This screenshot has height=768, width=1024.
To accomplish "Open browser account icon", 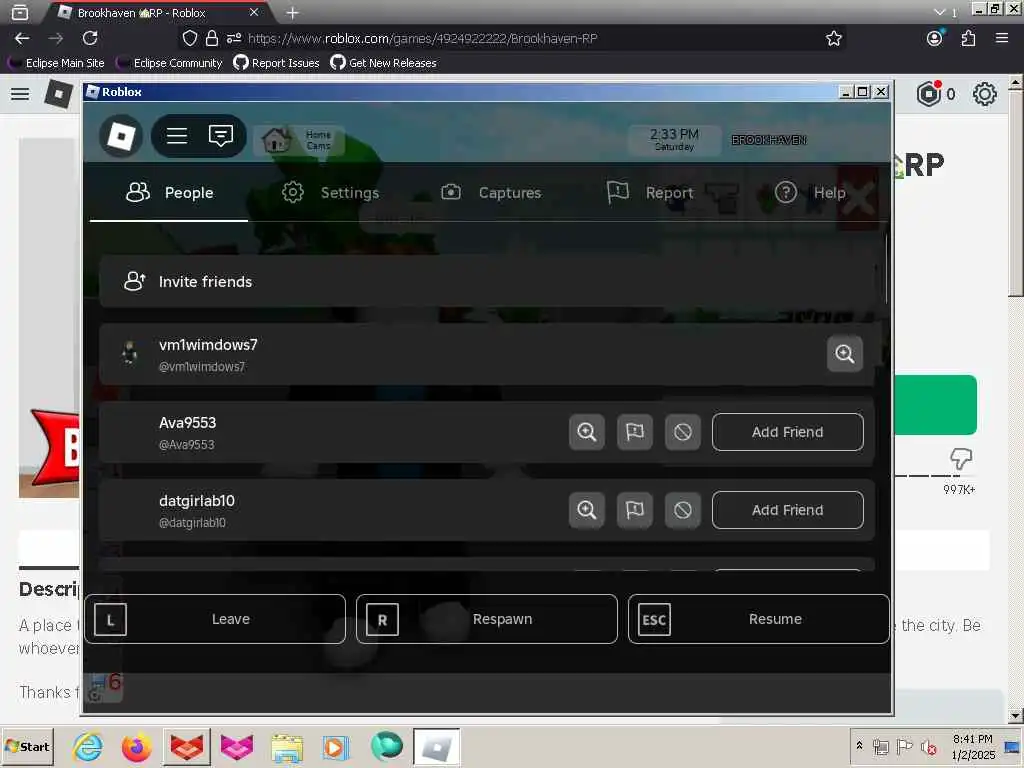I will [x=935, y=39].
